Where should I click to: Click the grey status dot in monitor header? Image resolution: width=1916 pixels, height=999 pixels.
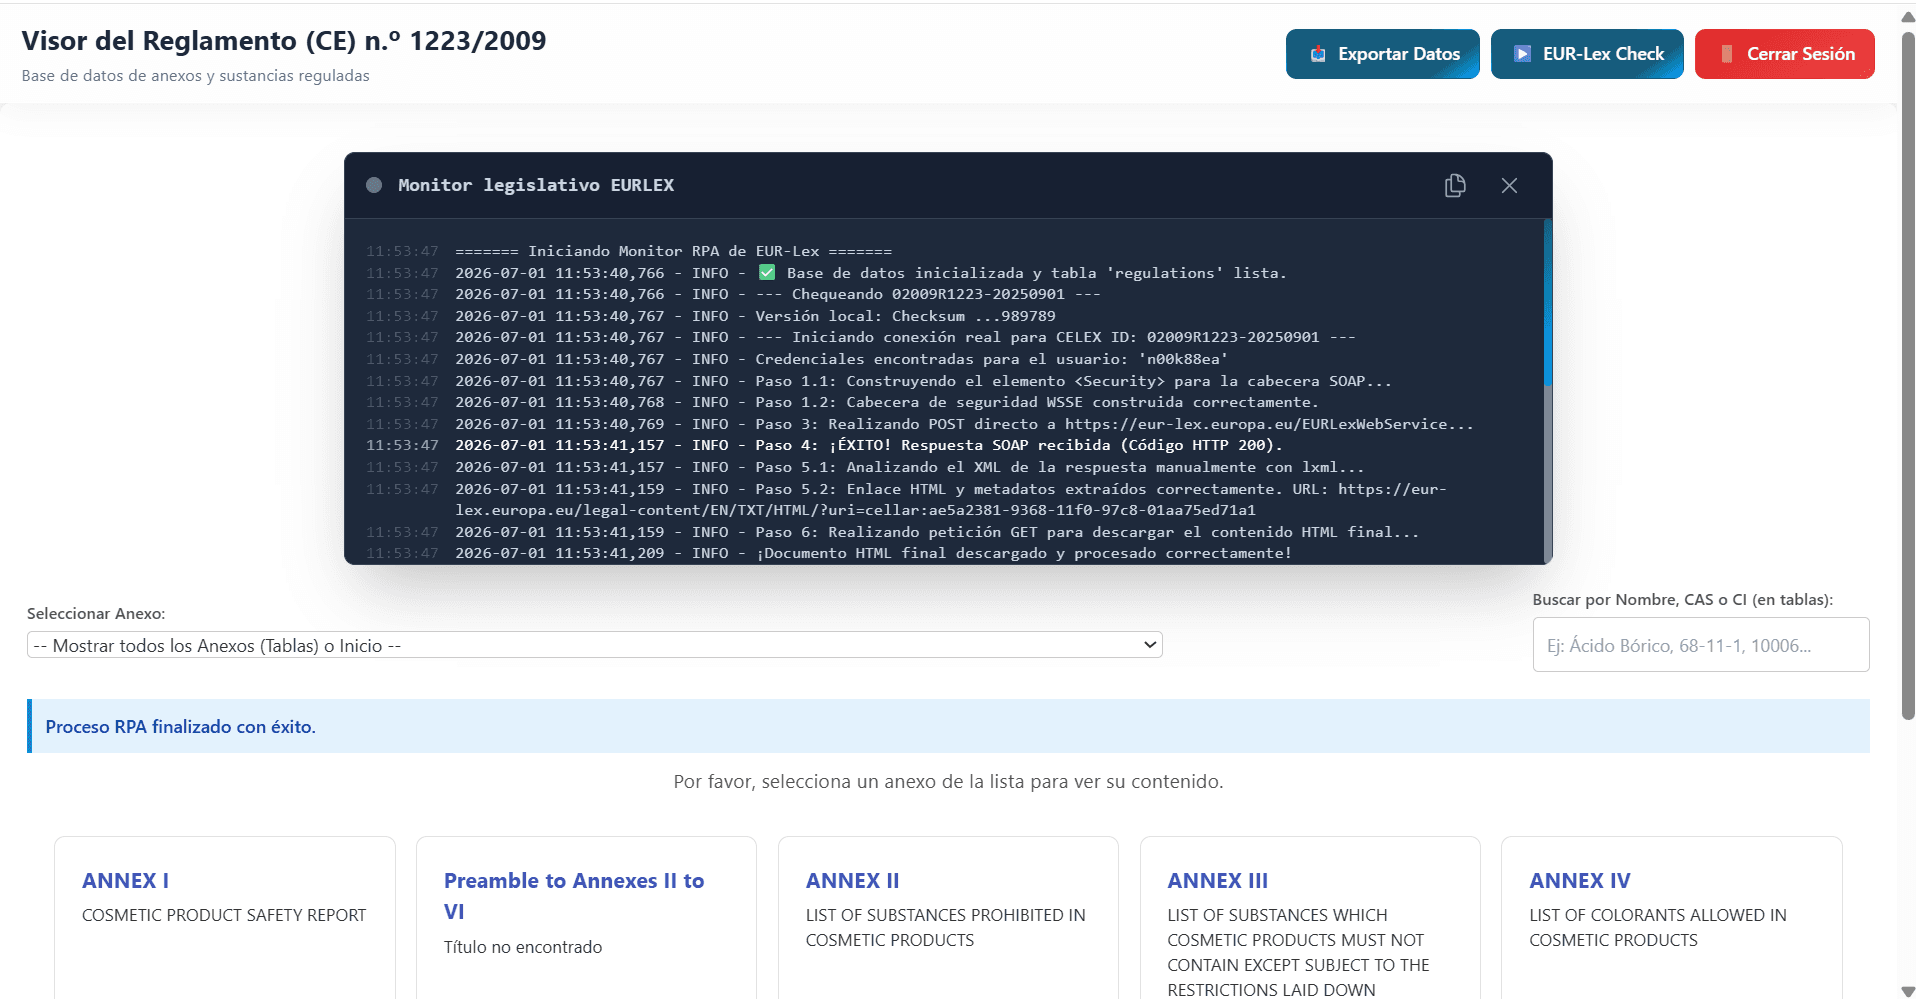pos(374,185)
